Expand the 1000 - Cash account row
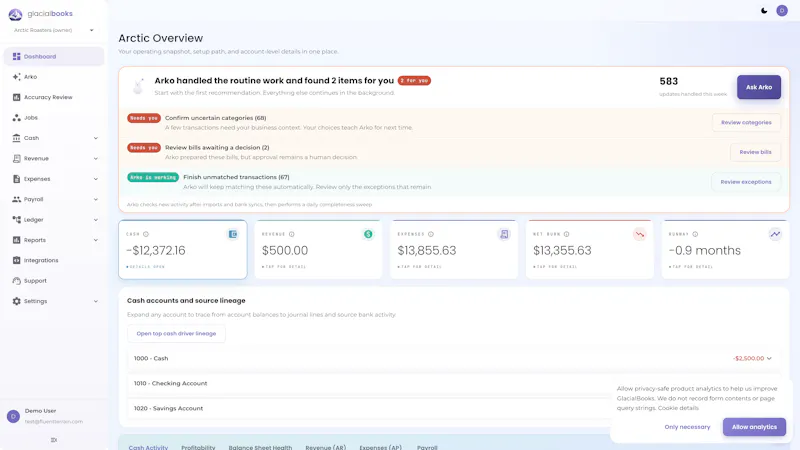The width and height of the screenshot is (800, 450). point(453,359)
